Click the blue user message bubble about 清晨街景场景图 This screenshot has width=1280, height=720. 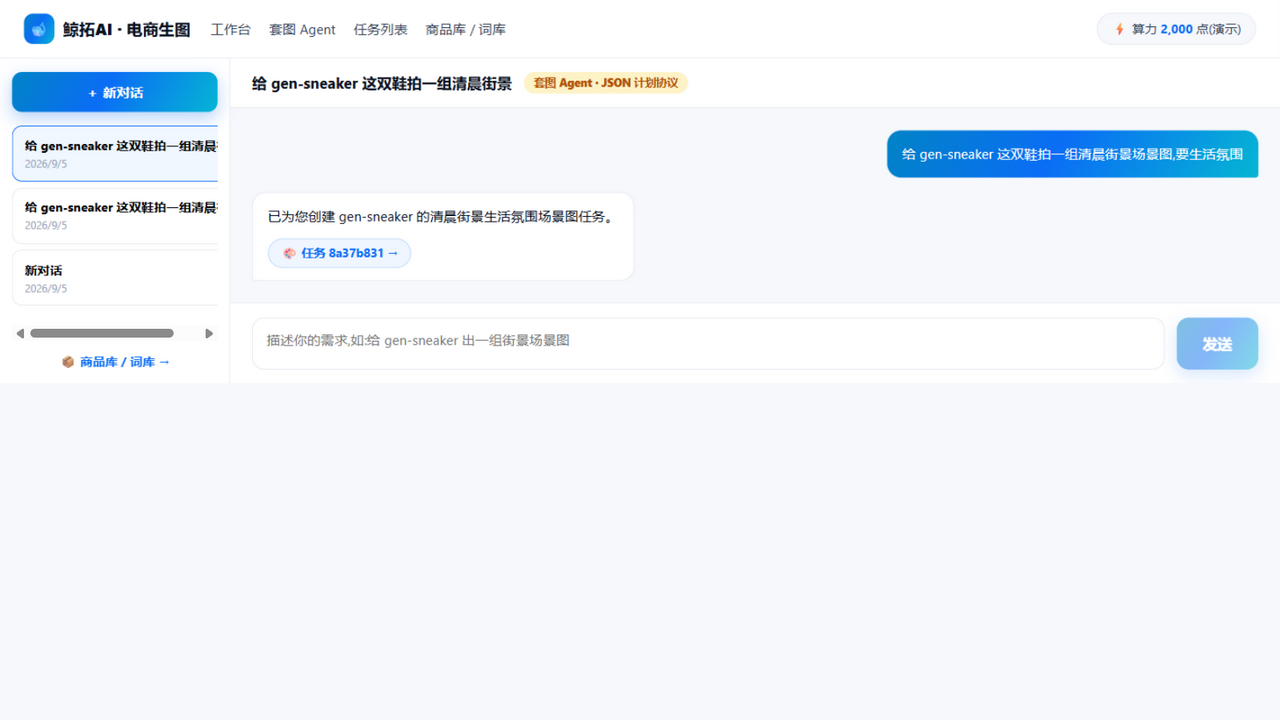click(1072, 154)
